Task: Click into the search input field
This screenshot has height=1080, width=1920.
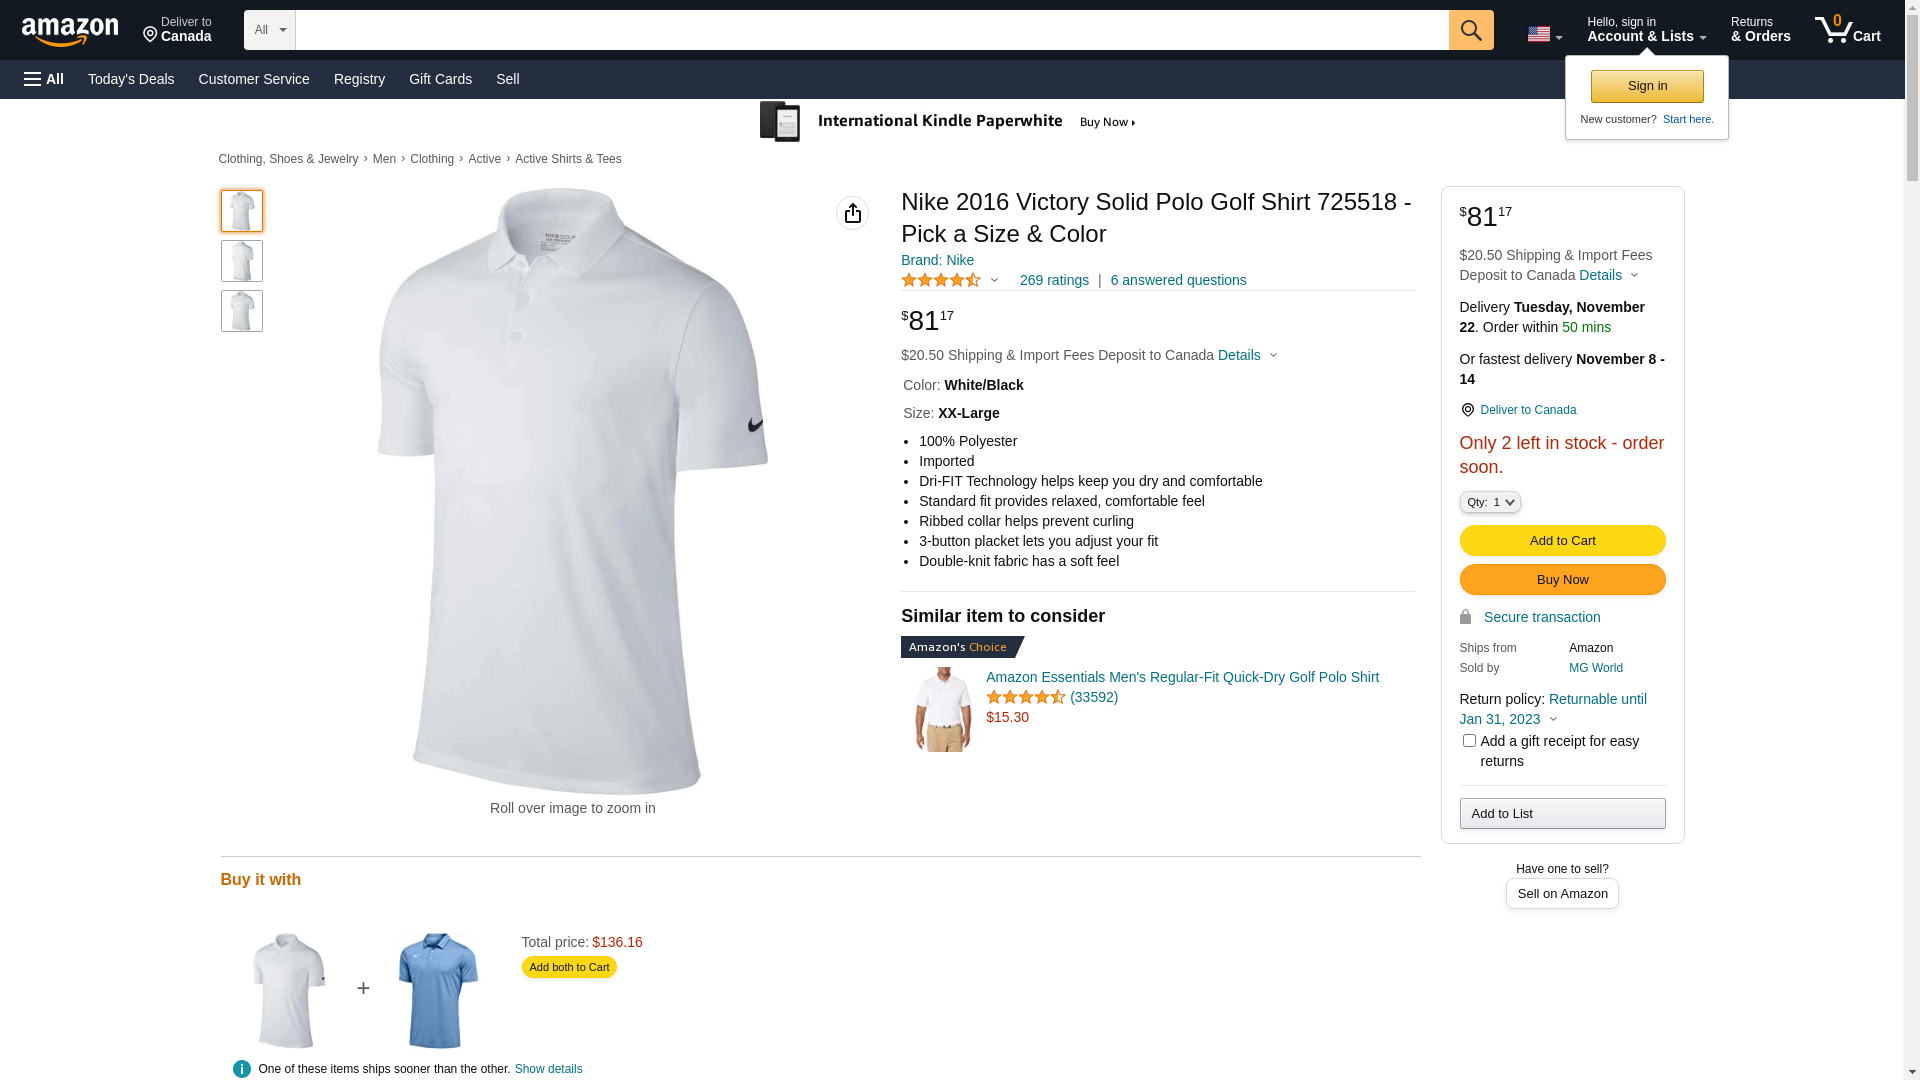Action: [872, 30]
